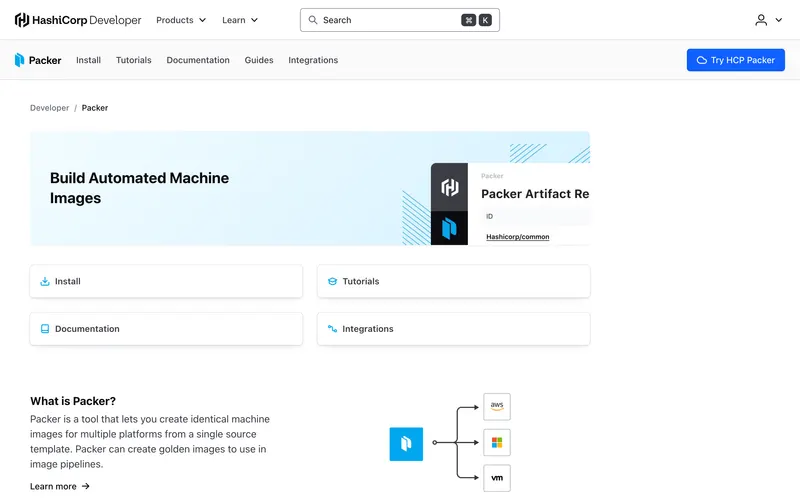Click the Packer breadcrumb item
Screen dimensions: 800x500
pyautogui.click(x=95, y=108)
